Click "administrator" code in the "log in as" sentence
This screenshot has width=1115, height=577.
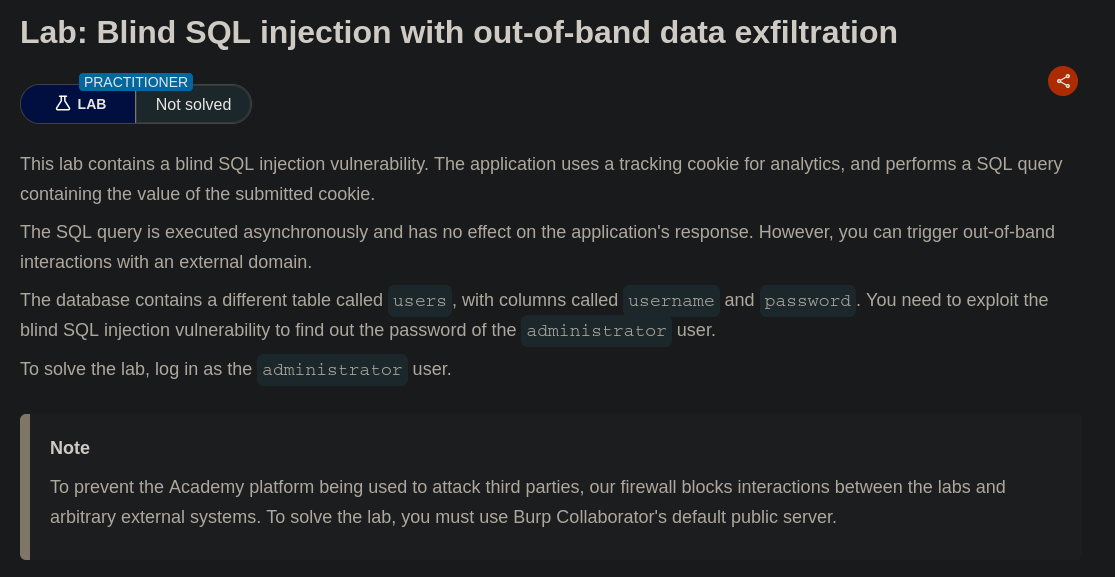pyautogui.click(x=332, y=370)
